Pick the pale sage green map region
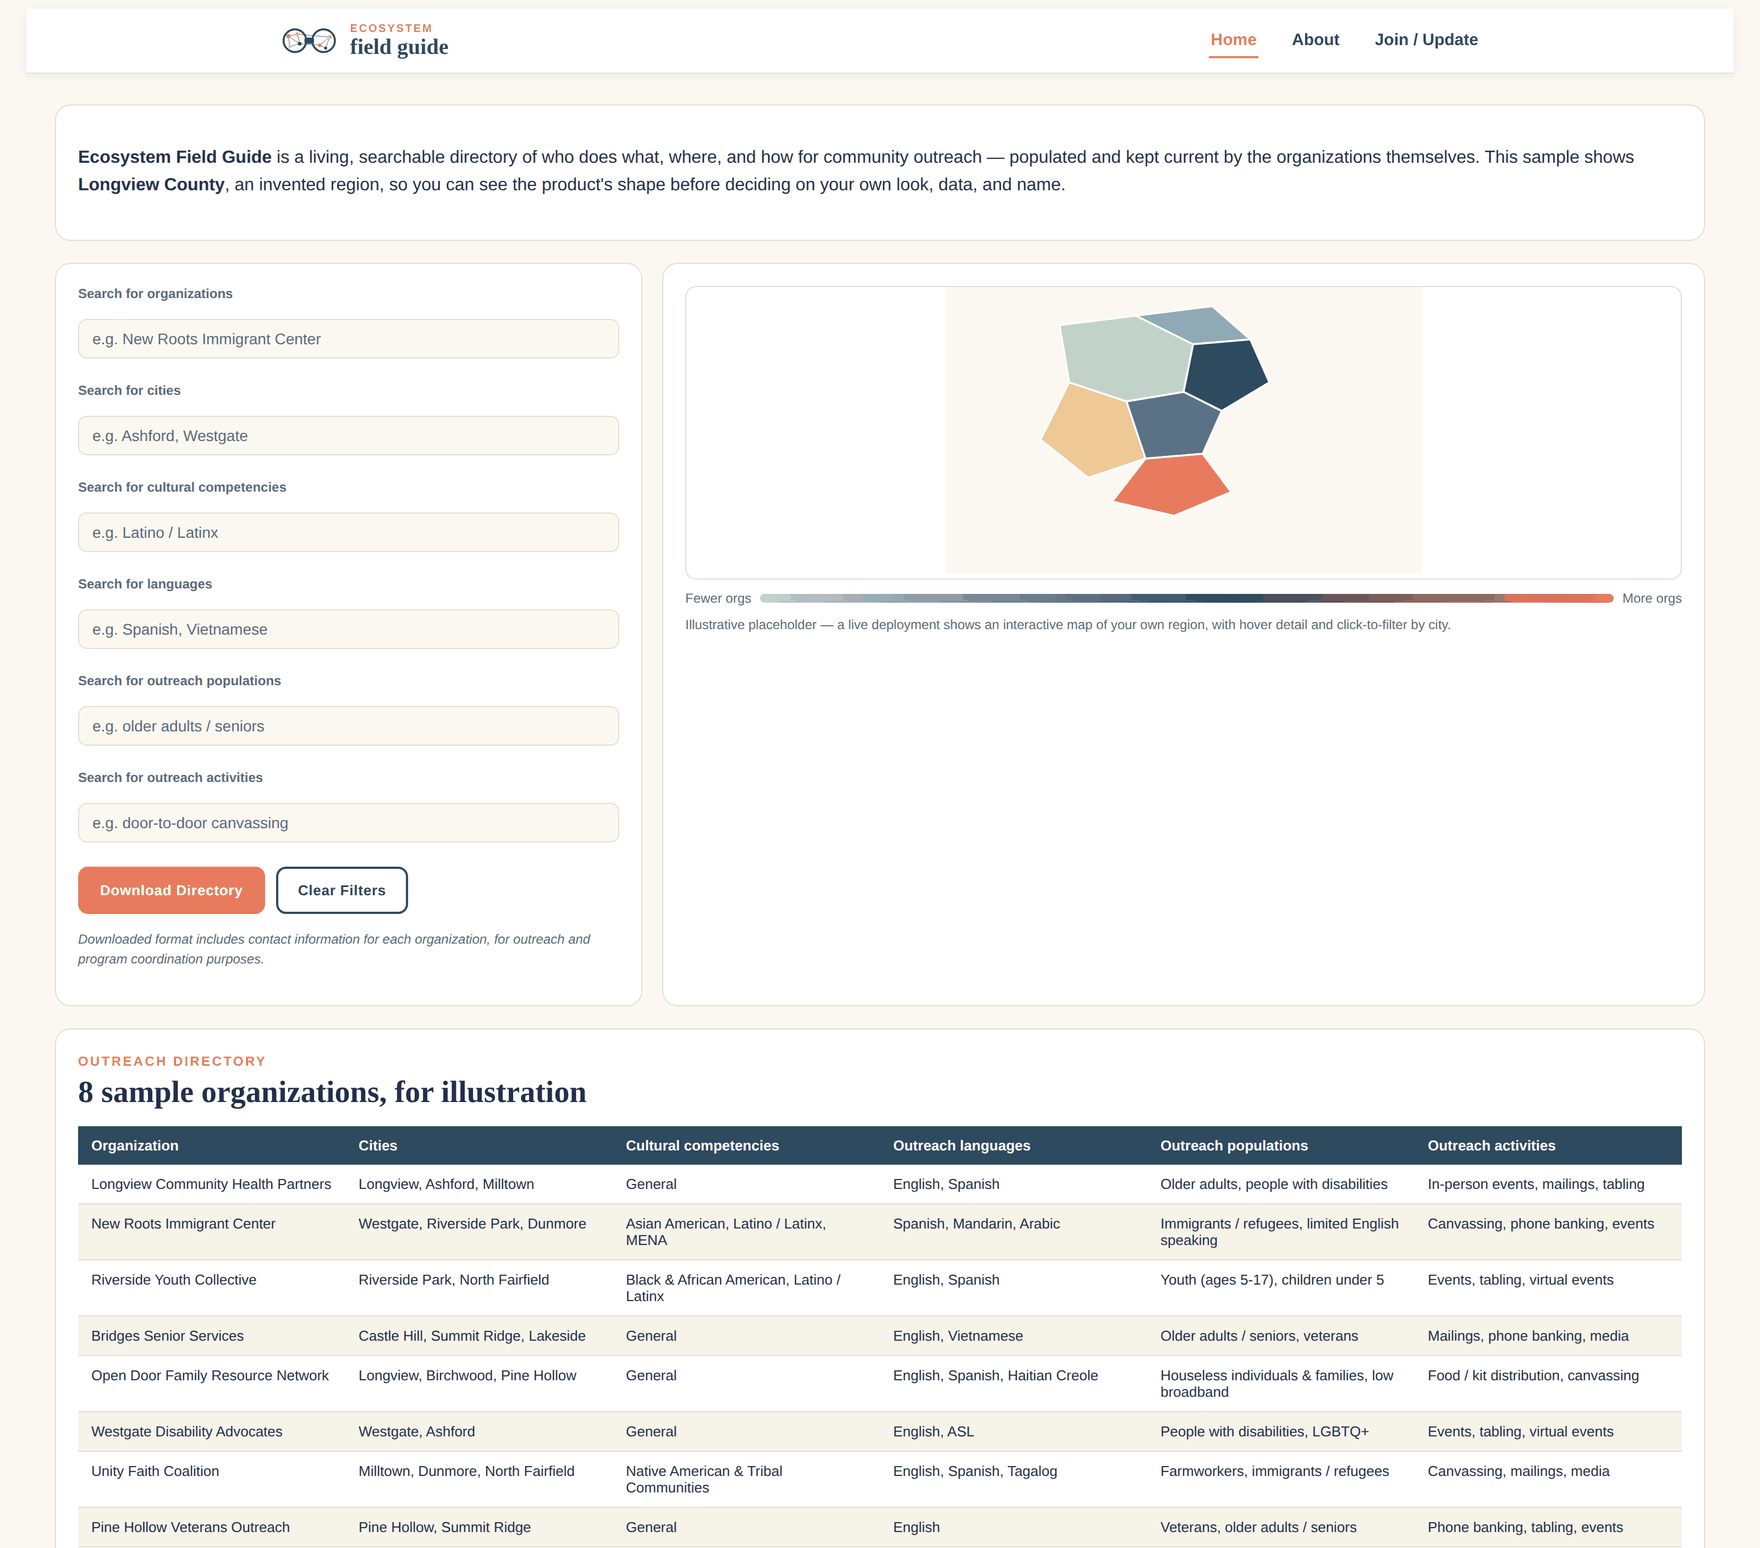The image size is (1760, 1548). 1126,358
